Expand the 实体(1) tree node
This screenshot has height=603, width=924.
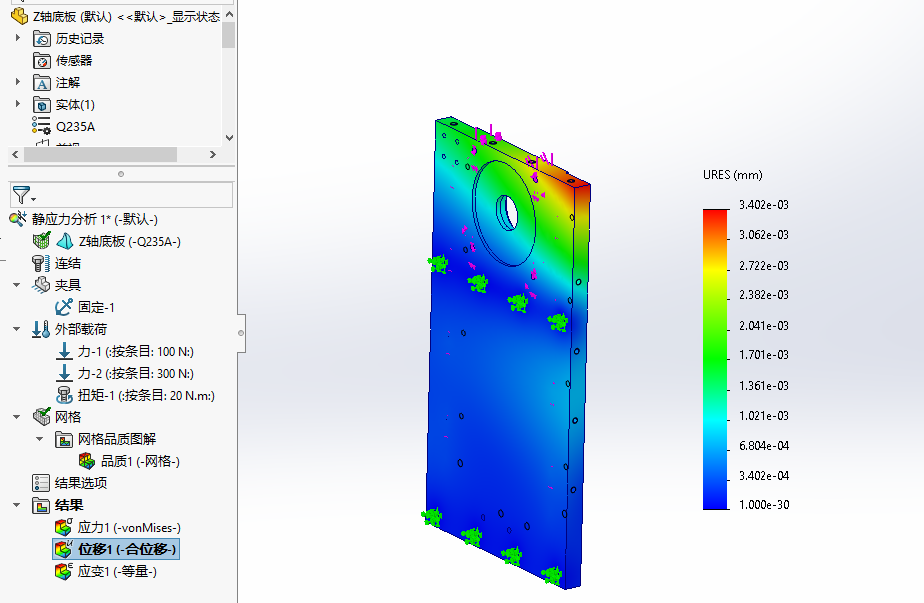[x=17, y=104]
